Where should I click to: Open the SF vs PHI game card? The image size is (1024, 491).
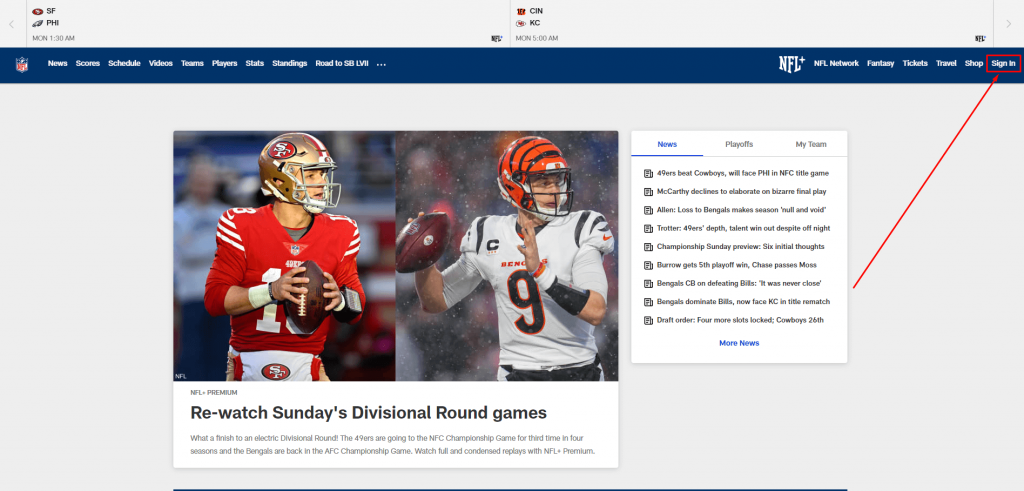[x=268, y=24]
